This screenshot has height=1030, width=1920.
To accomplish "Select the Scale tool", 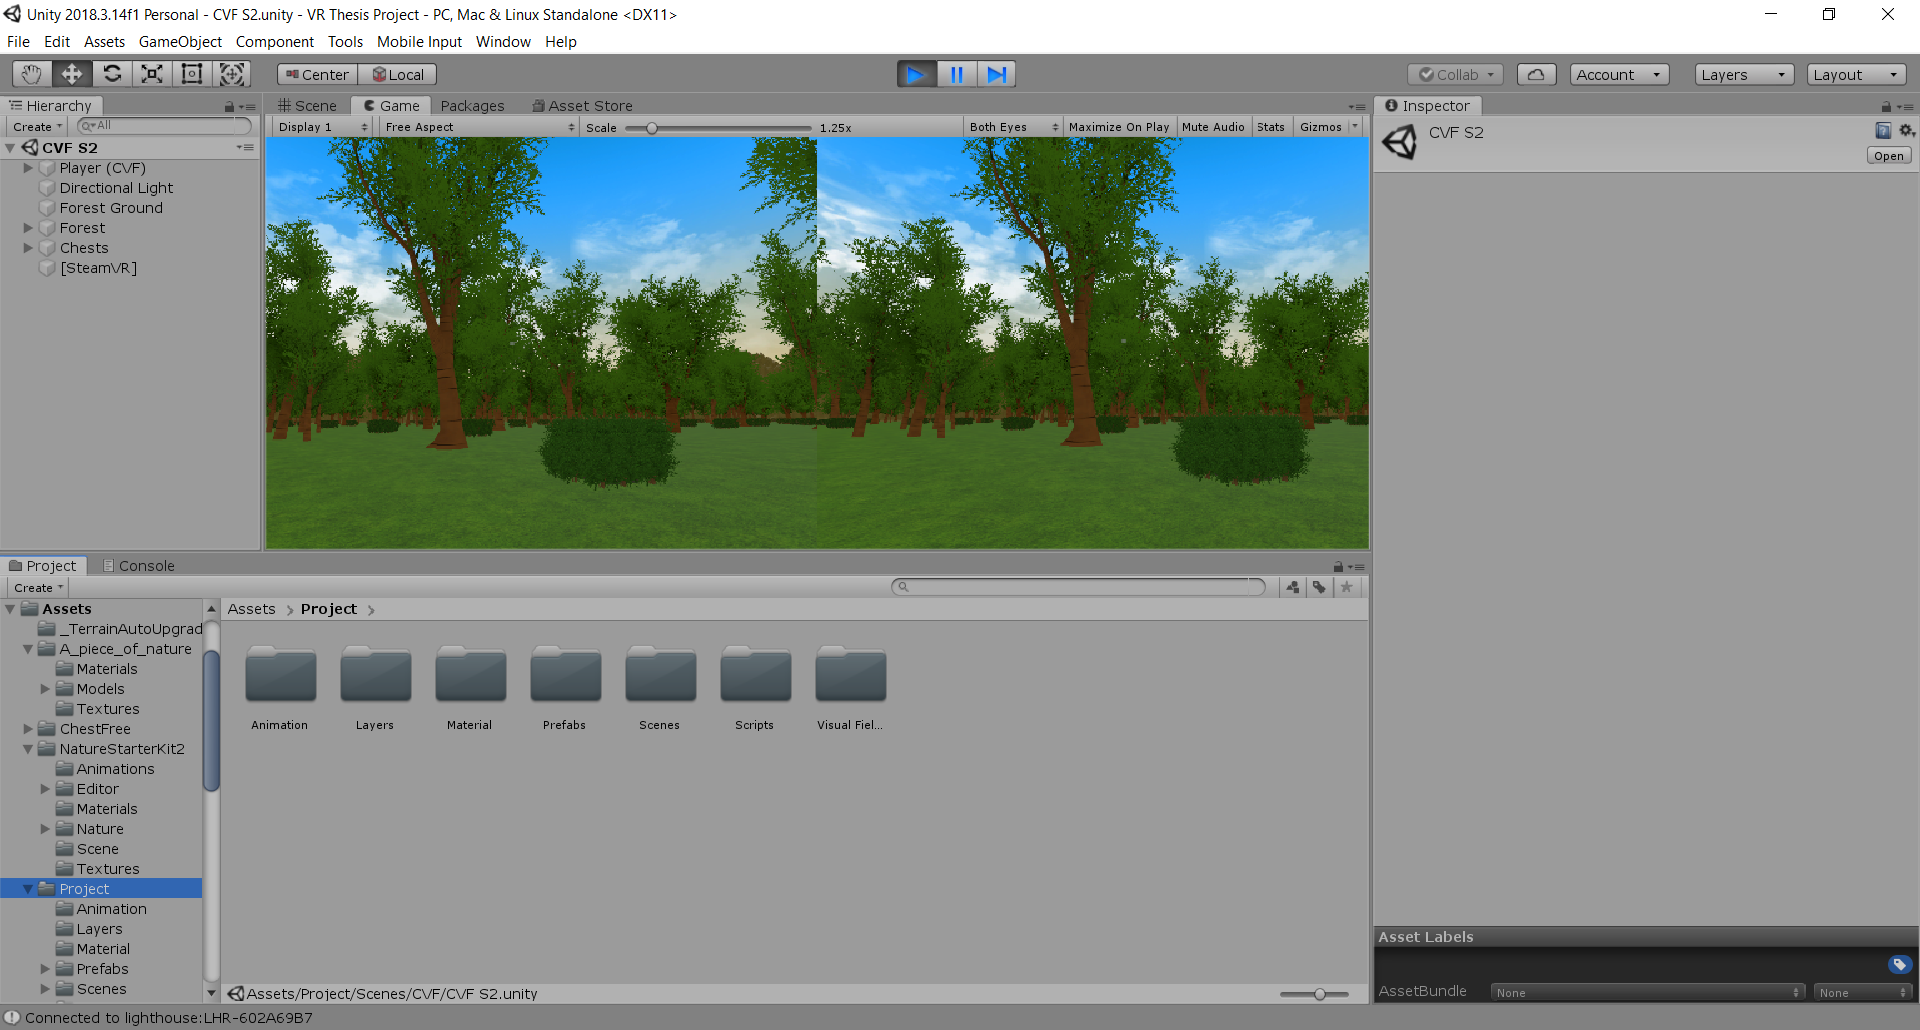I will click(152, 74).
